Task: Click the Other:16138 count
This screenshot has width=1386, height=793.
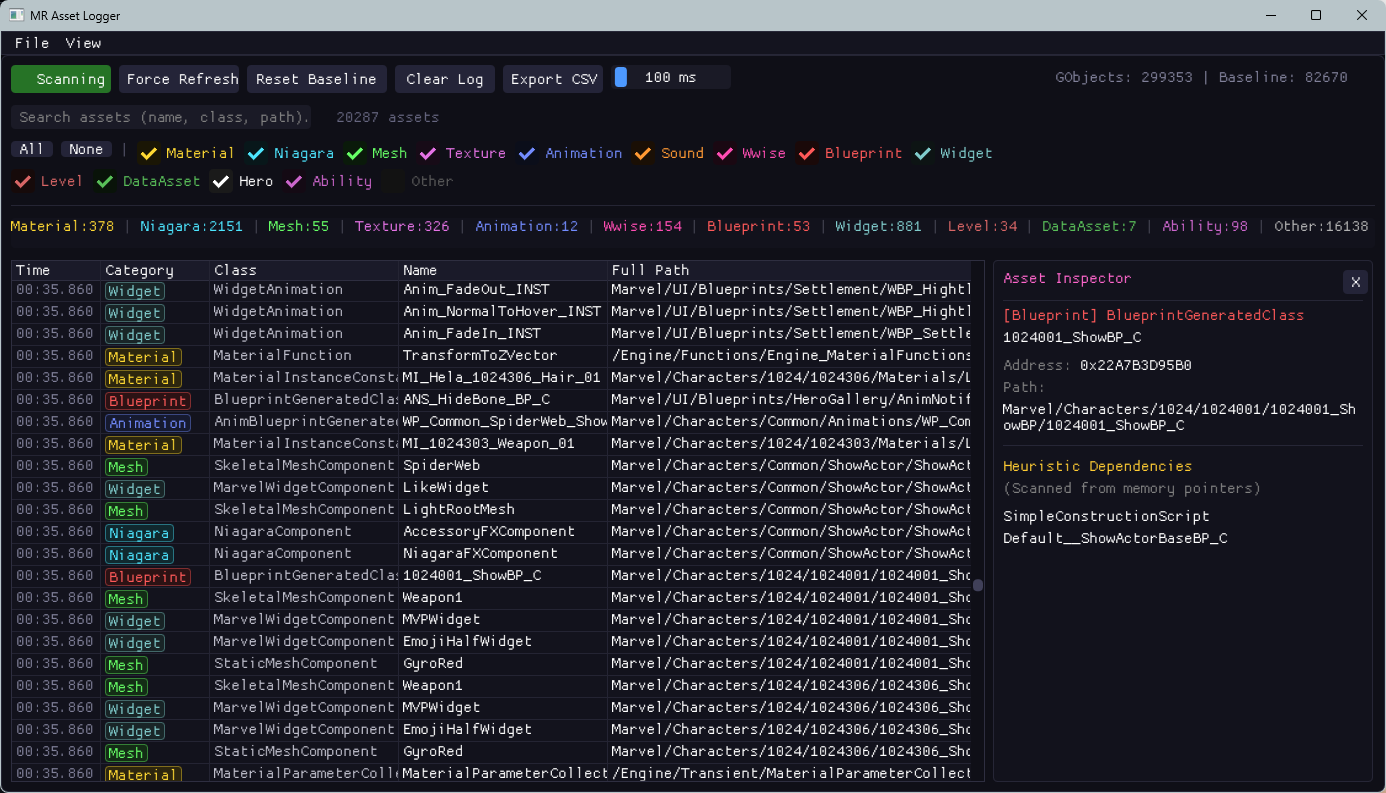Action: [x=1321, y=226]
